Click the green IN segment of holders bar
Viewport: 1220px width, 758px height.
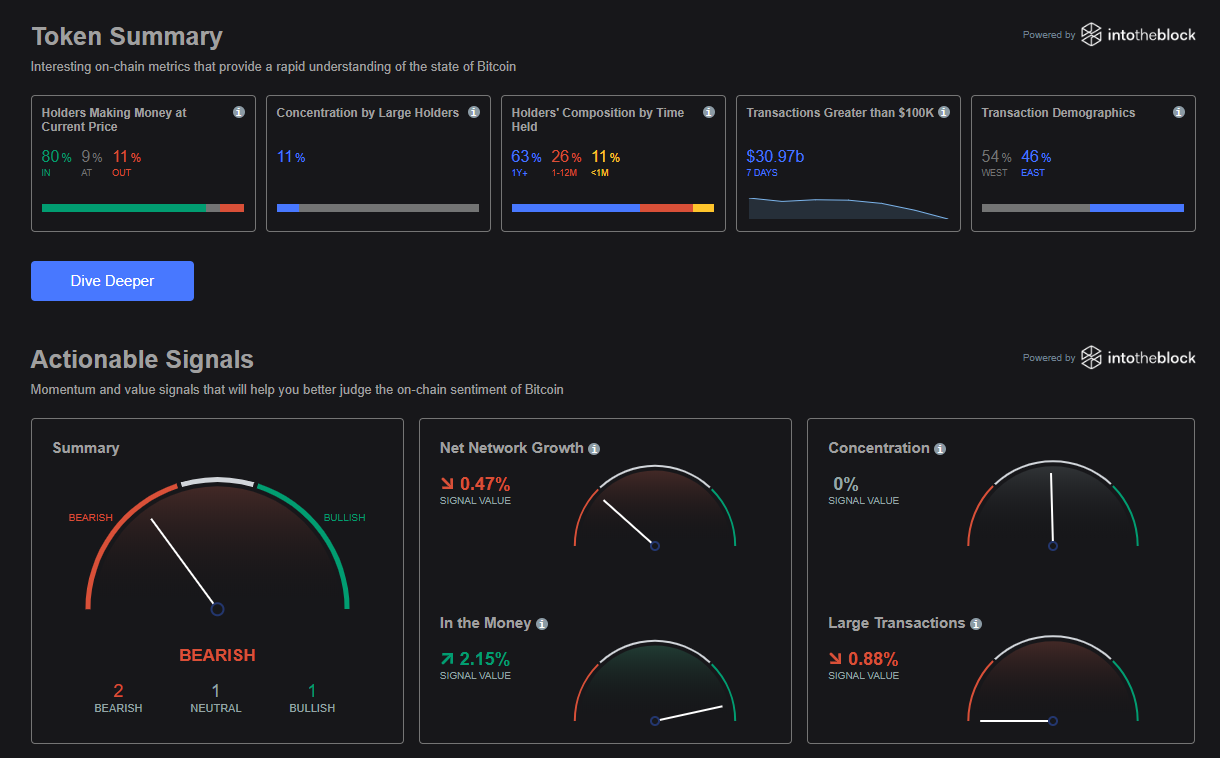coord(123,208)
